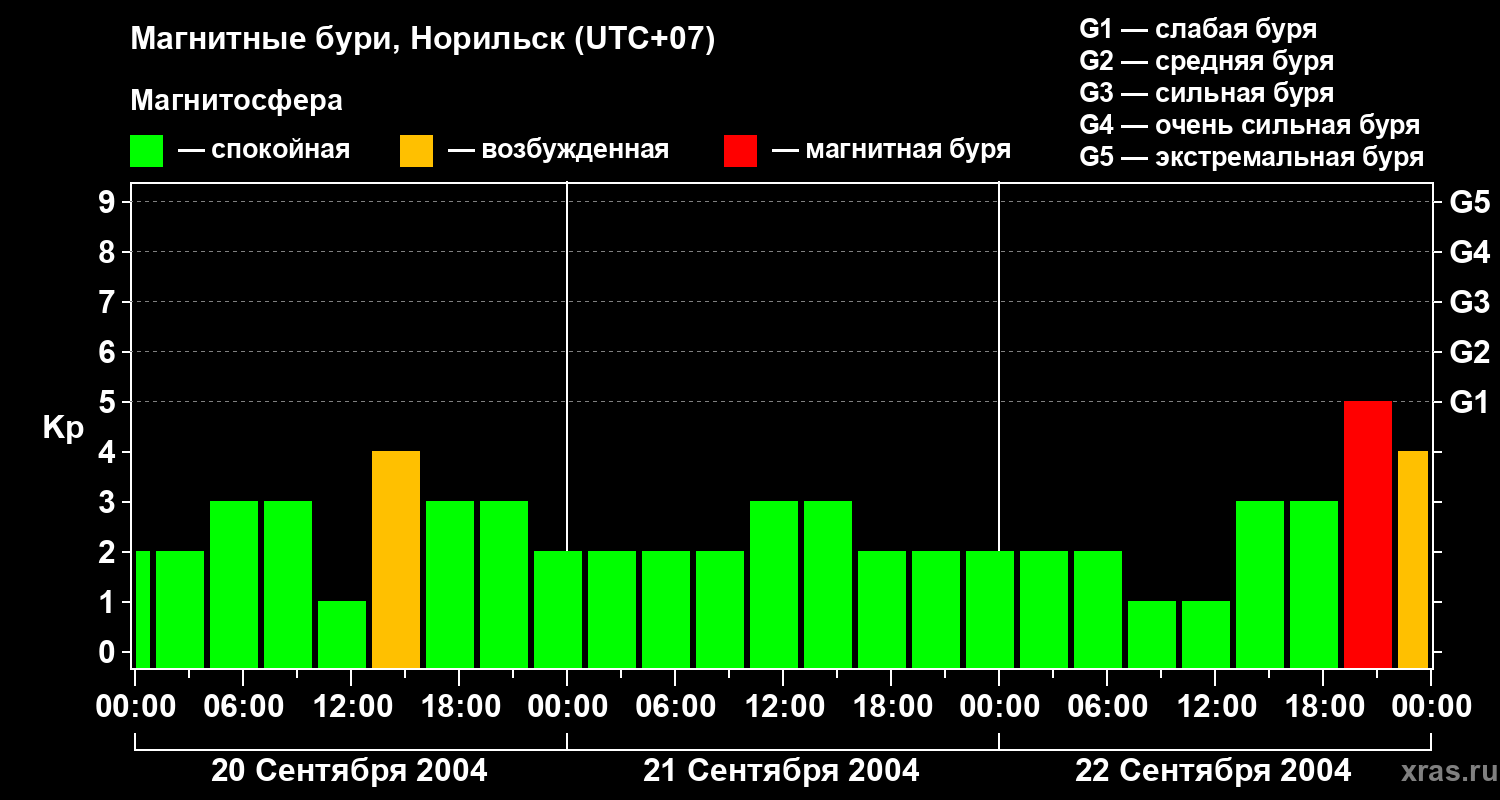Click the '12:00' time label above 21 Сентября
Image resolution: width=1500 pixels, height=800 pixels.
pyautogui.click(x=783, y=707)
